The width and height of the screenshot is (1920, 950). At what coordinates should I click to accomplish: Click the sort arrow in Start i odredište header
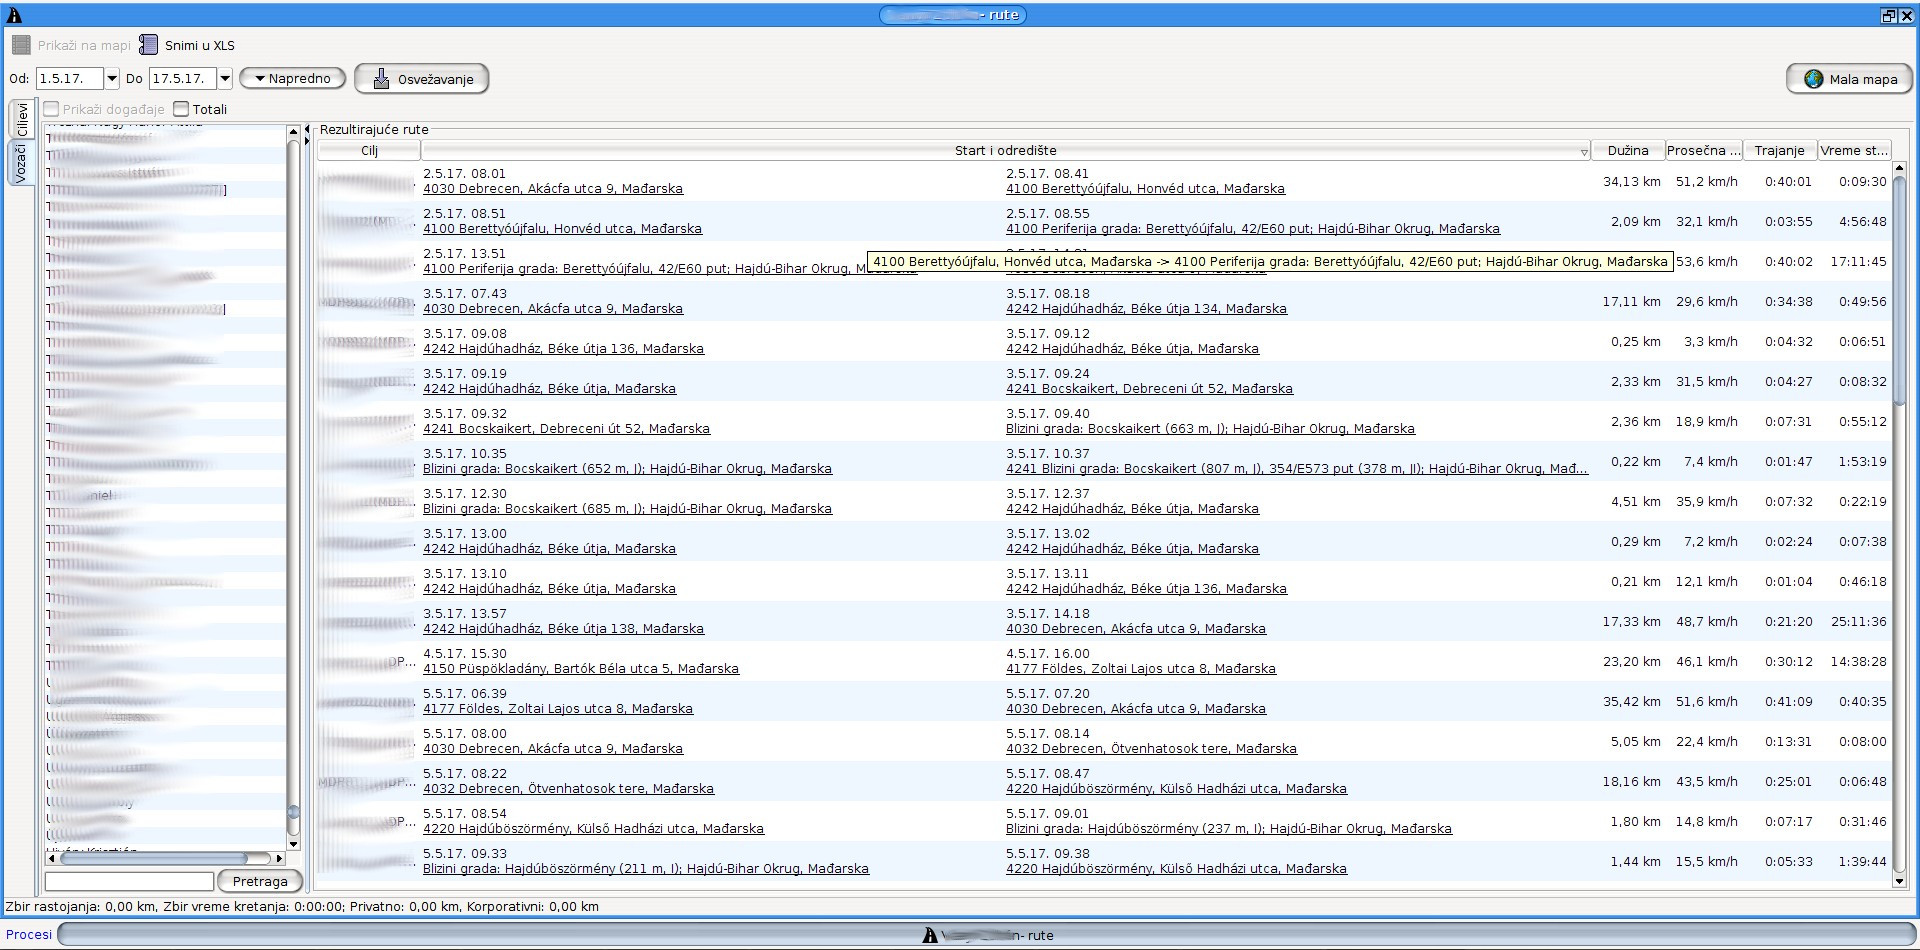[1583, 152]
